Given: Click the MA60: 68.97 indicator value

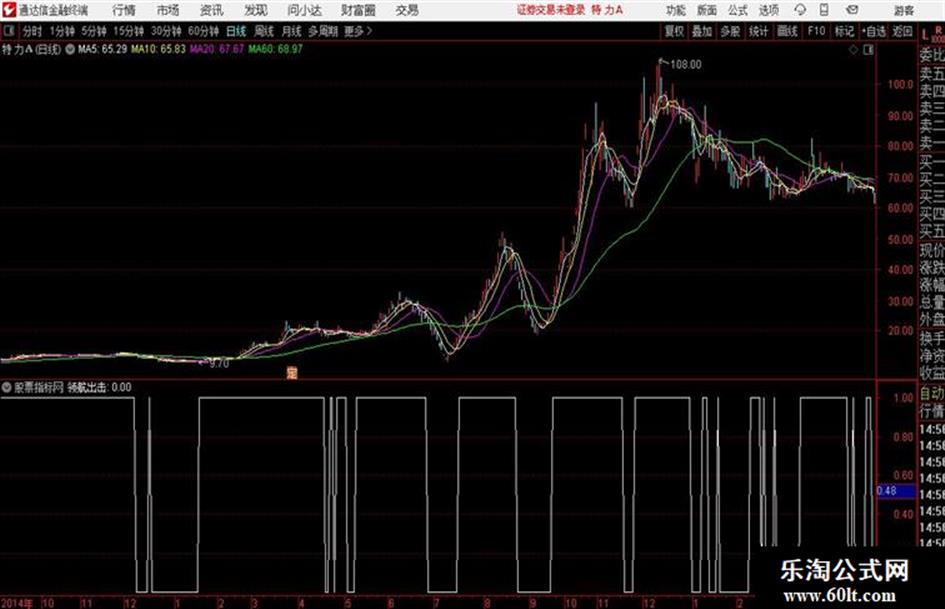Looking at the screenshot, I should pyautogui.click(x=275, y=49).
